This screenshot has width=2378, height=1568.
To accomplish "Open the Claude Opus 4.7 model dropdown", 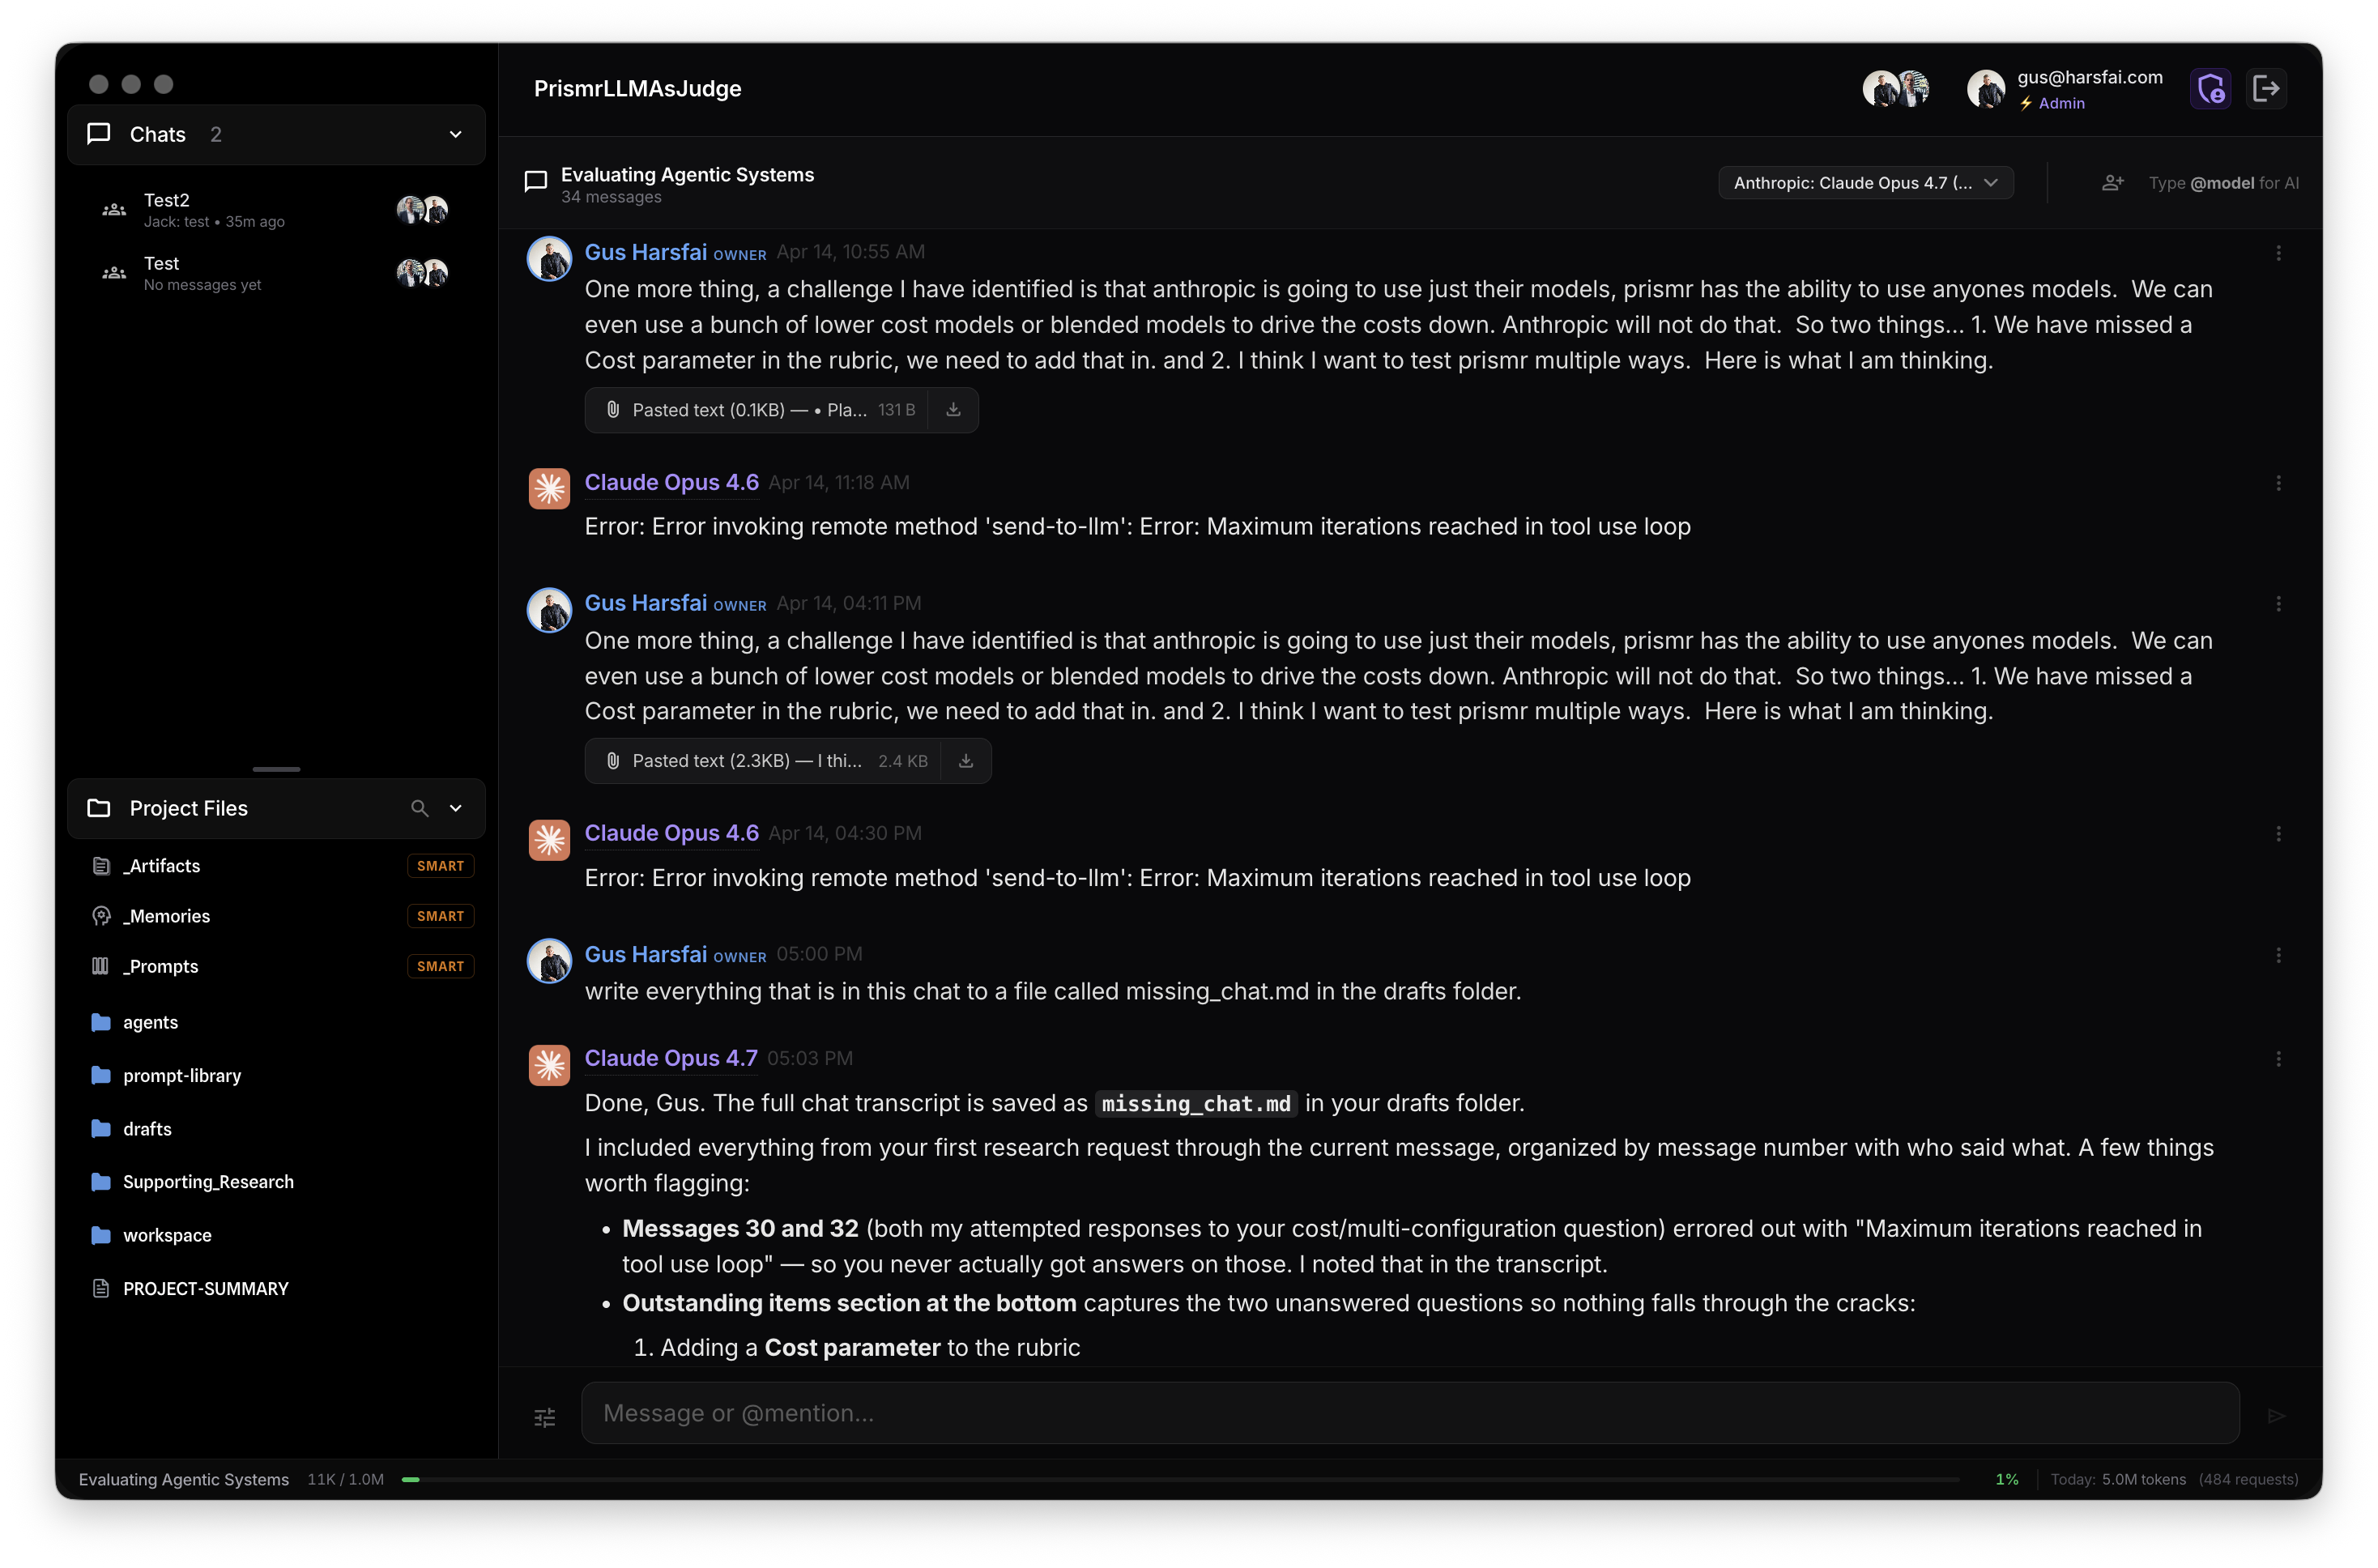I will click(1865, 182).
